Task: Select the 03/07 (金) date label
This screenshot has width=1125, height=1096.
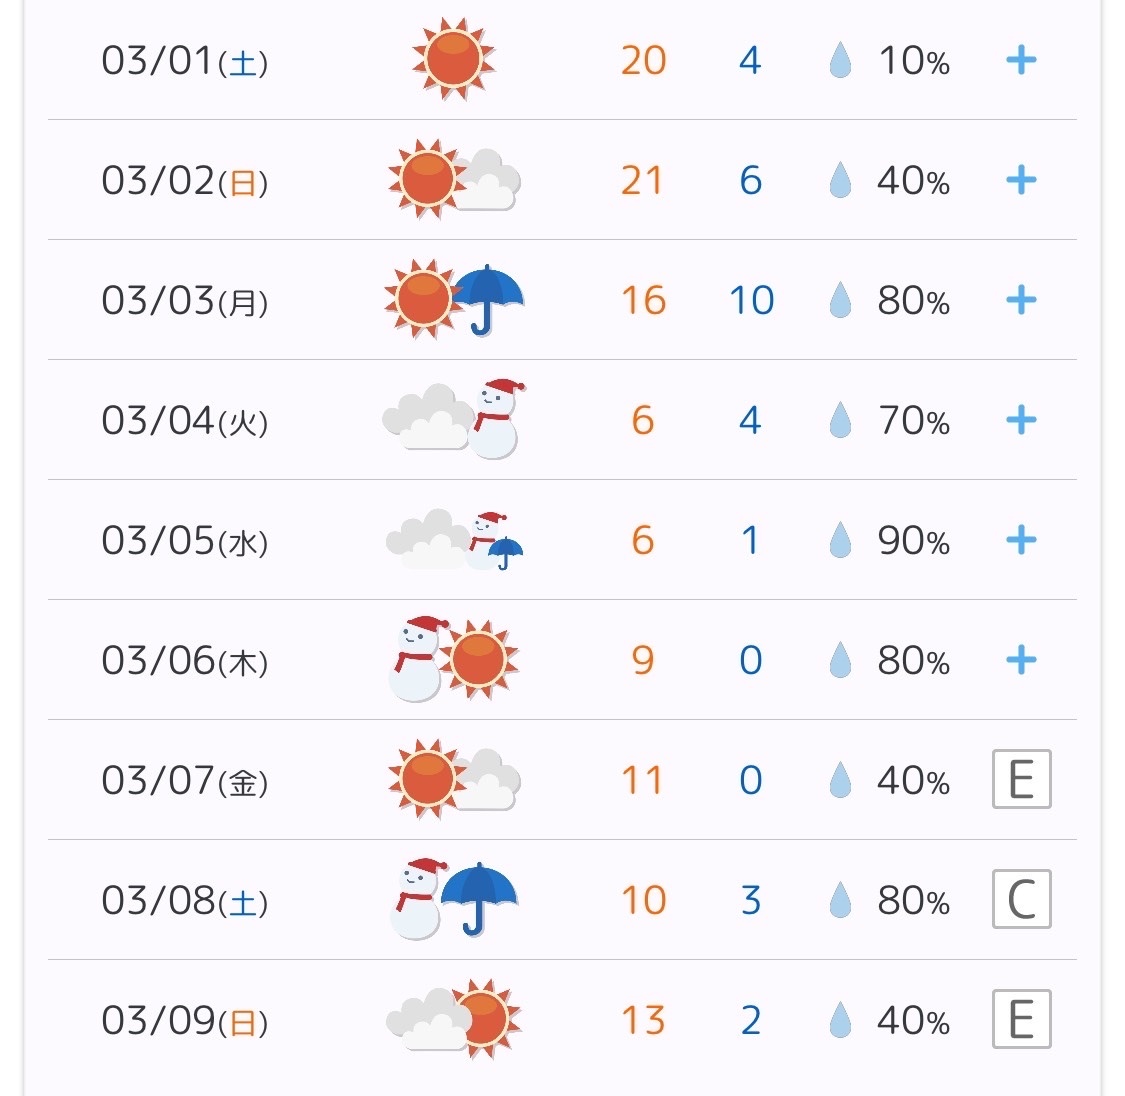Action: (185, 780)
